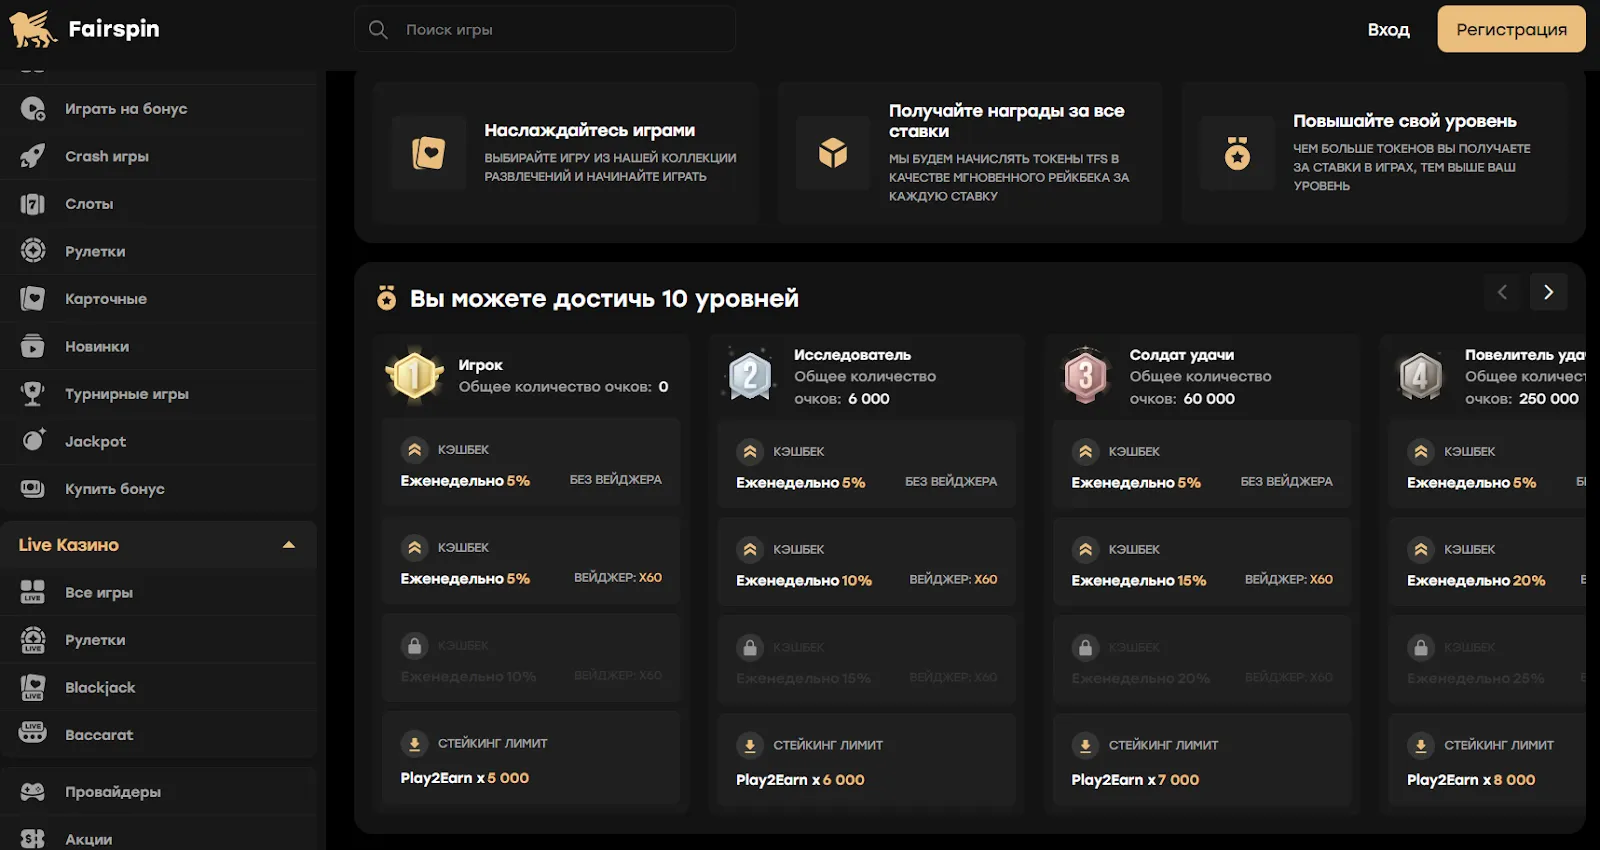Click the Турнирные игры trophy icon
Viewport: 1600px width, 850px height.
33,394
